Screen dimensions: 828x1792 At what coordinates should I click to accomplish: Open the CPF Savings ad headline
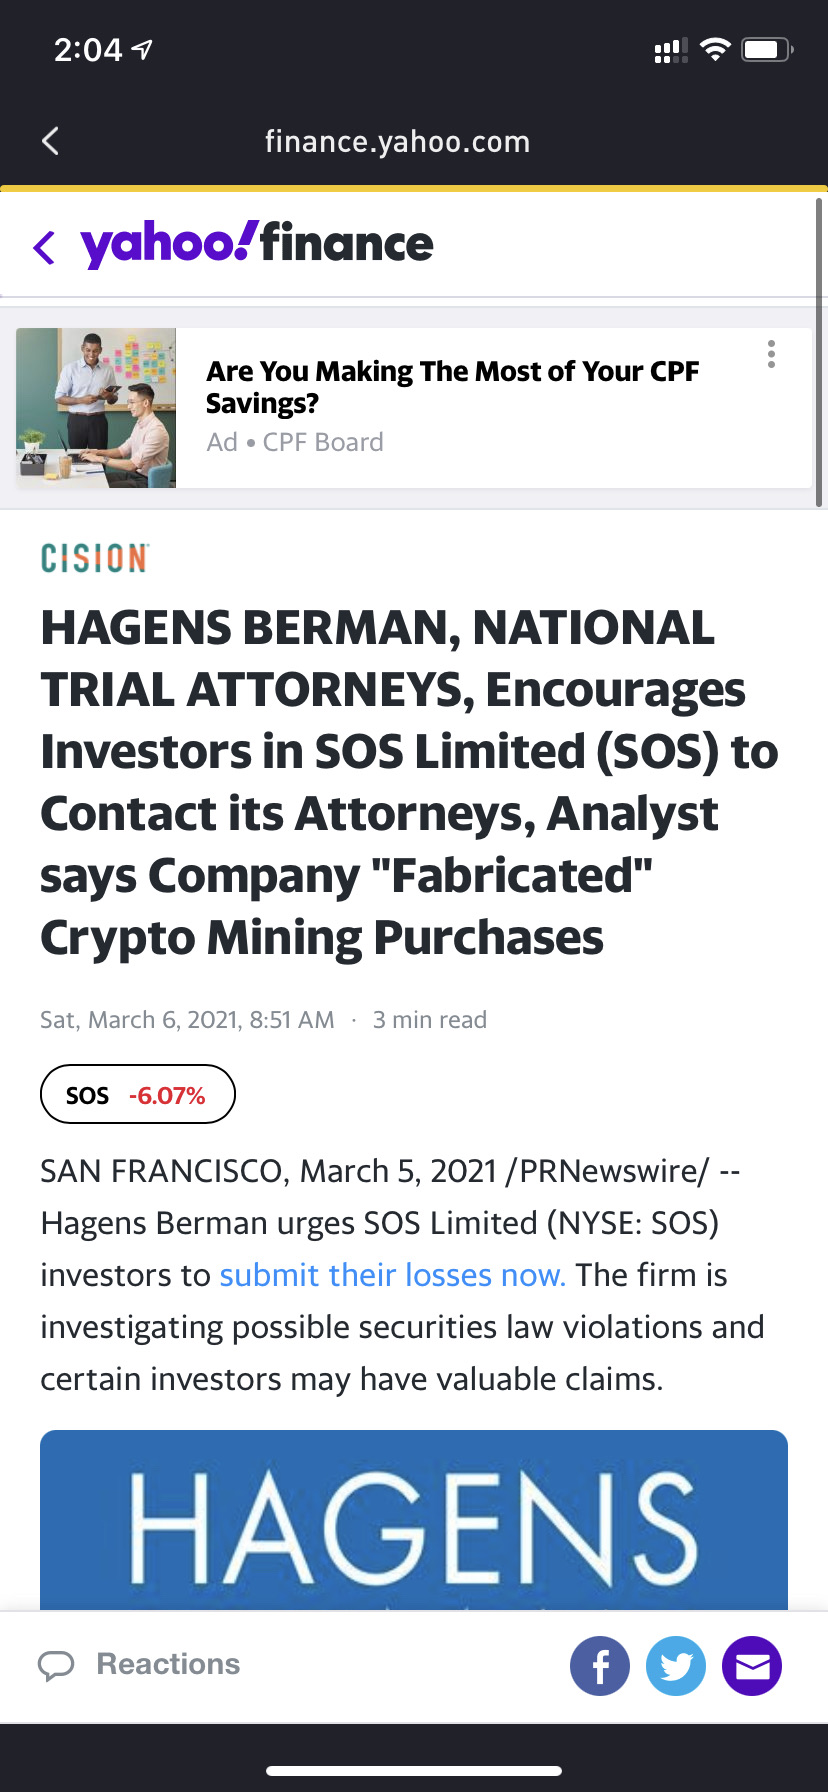pos(452,387)
